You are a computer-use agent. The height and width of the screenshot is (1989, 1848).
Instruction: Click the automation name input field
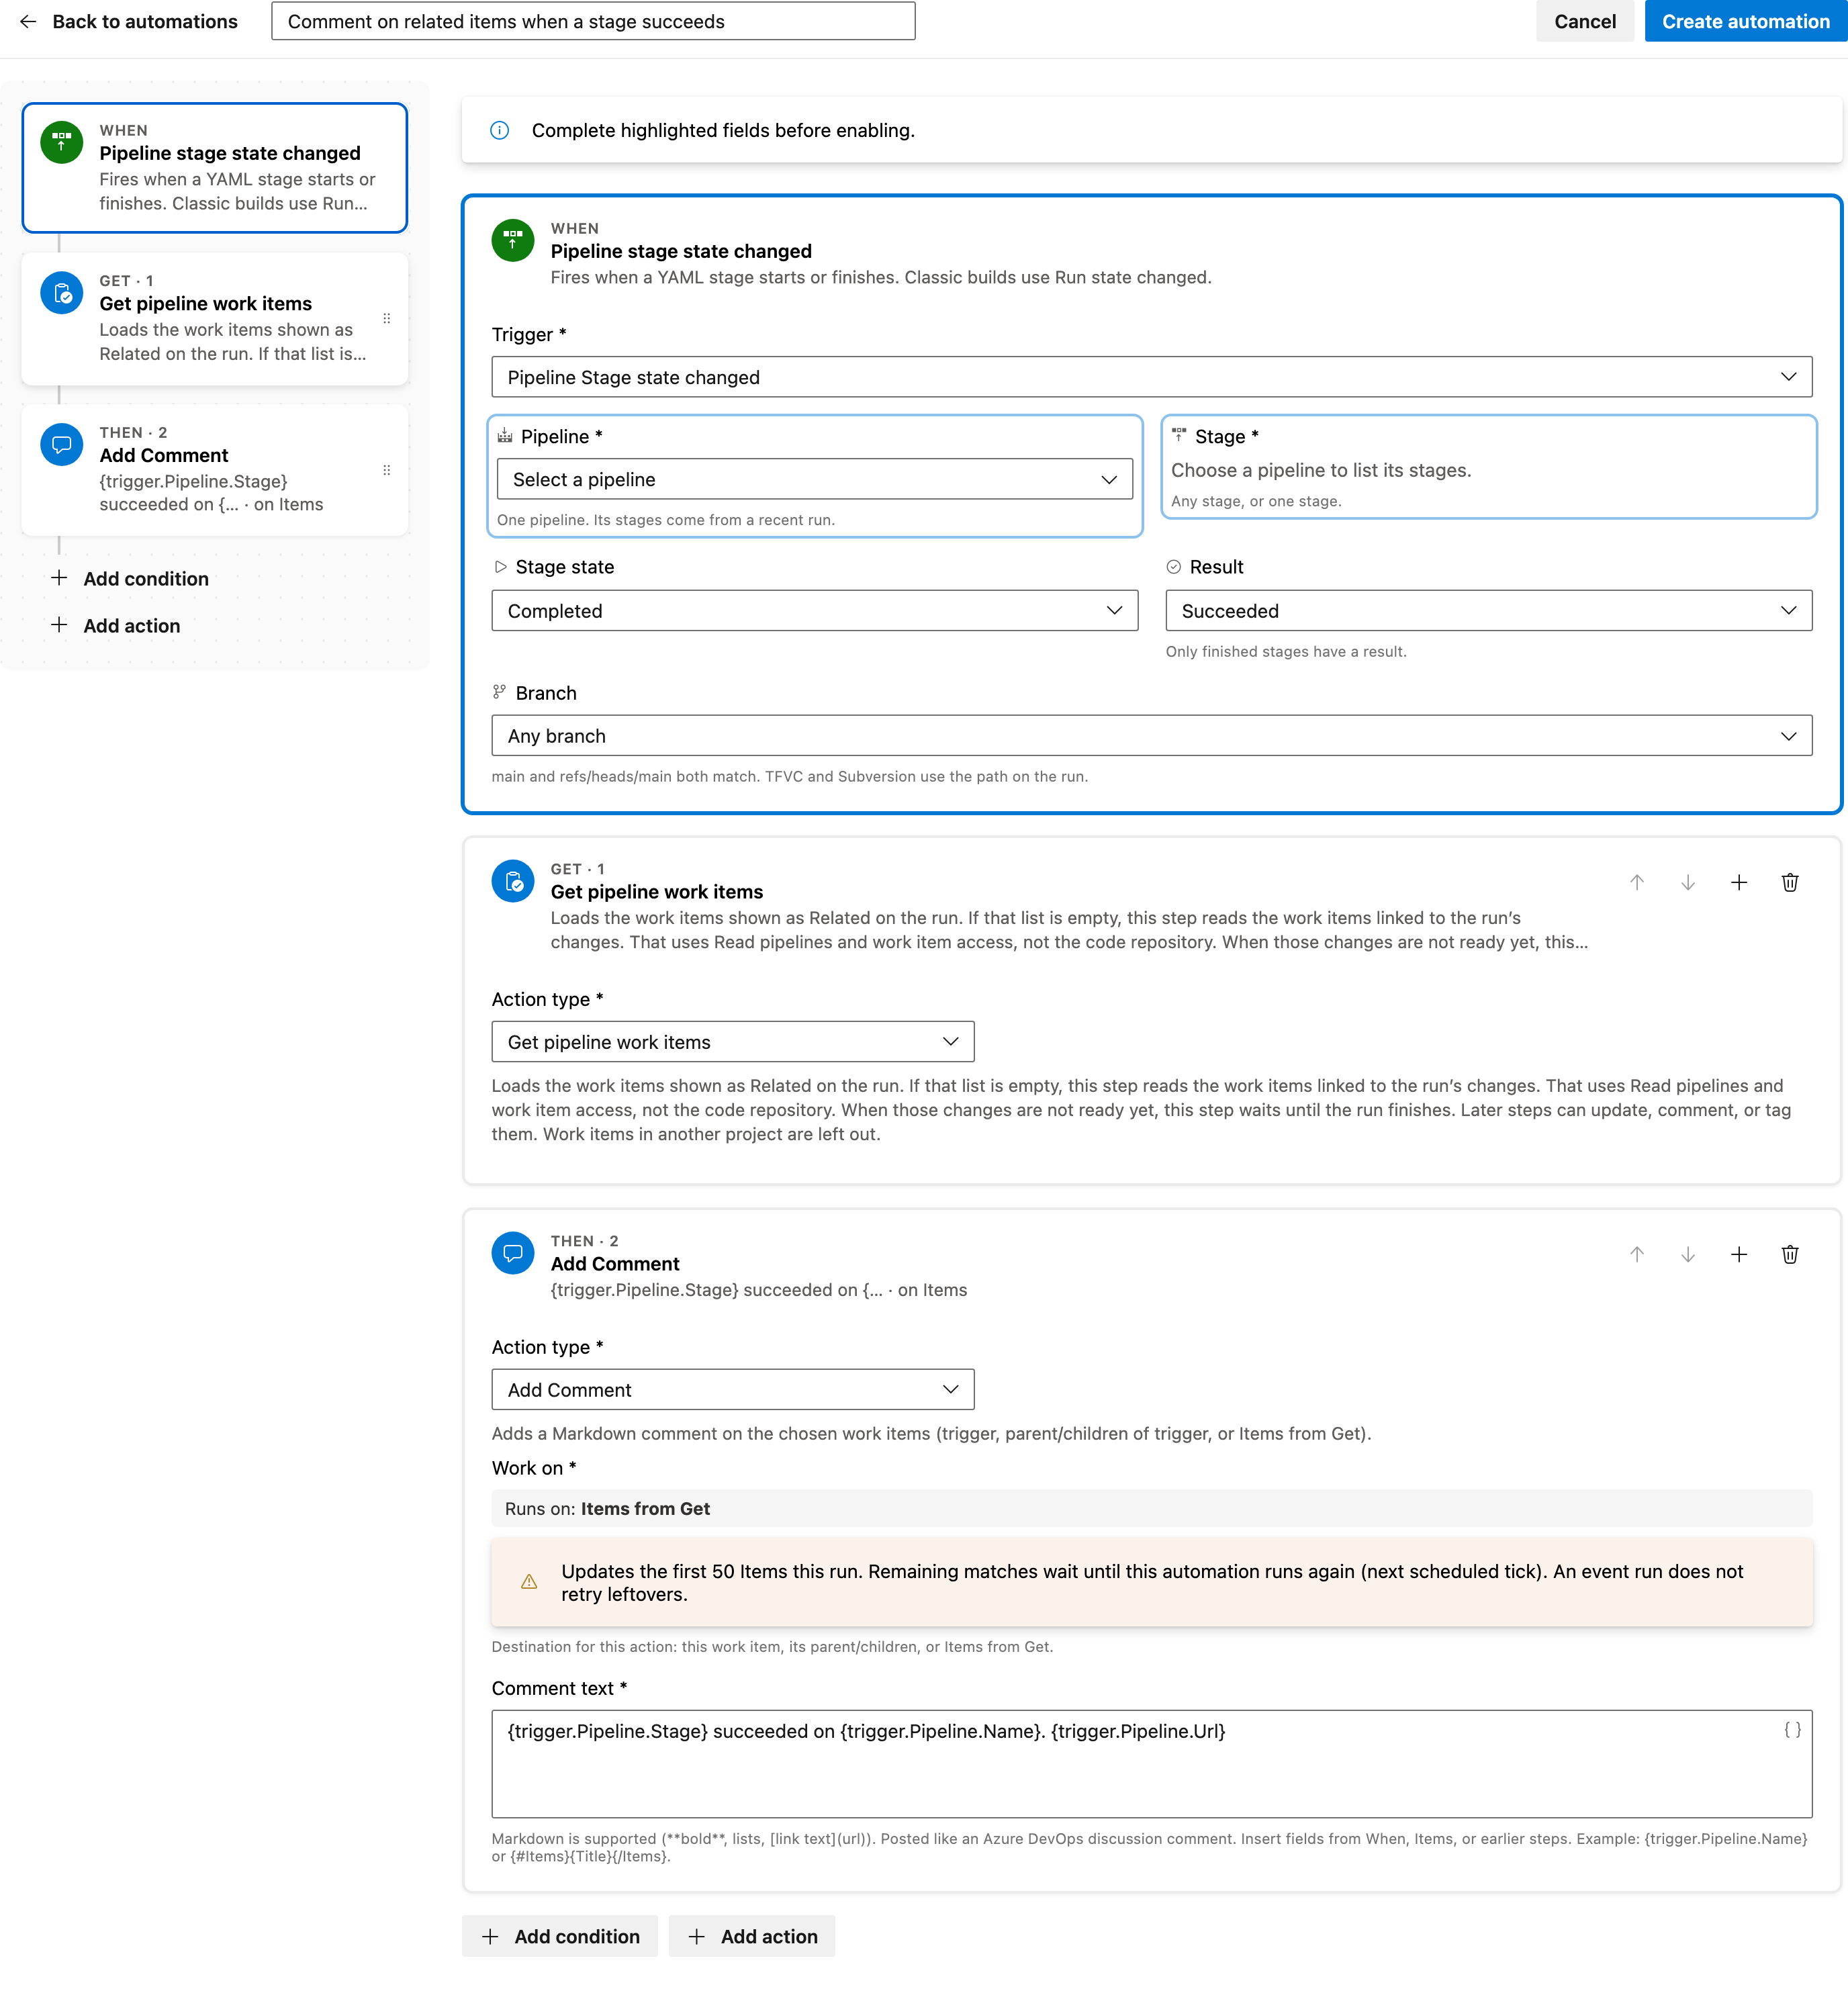click(x=593, y=21)
